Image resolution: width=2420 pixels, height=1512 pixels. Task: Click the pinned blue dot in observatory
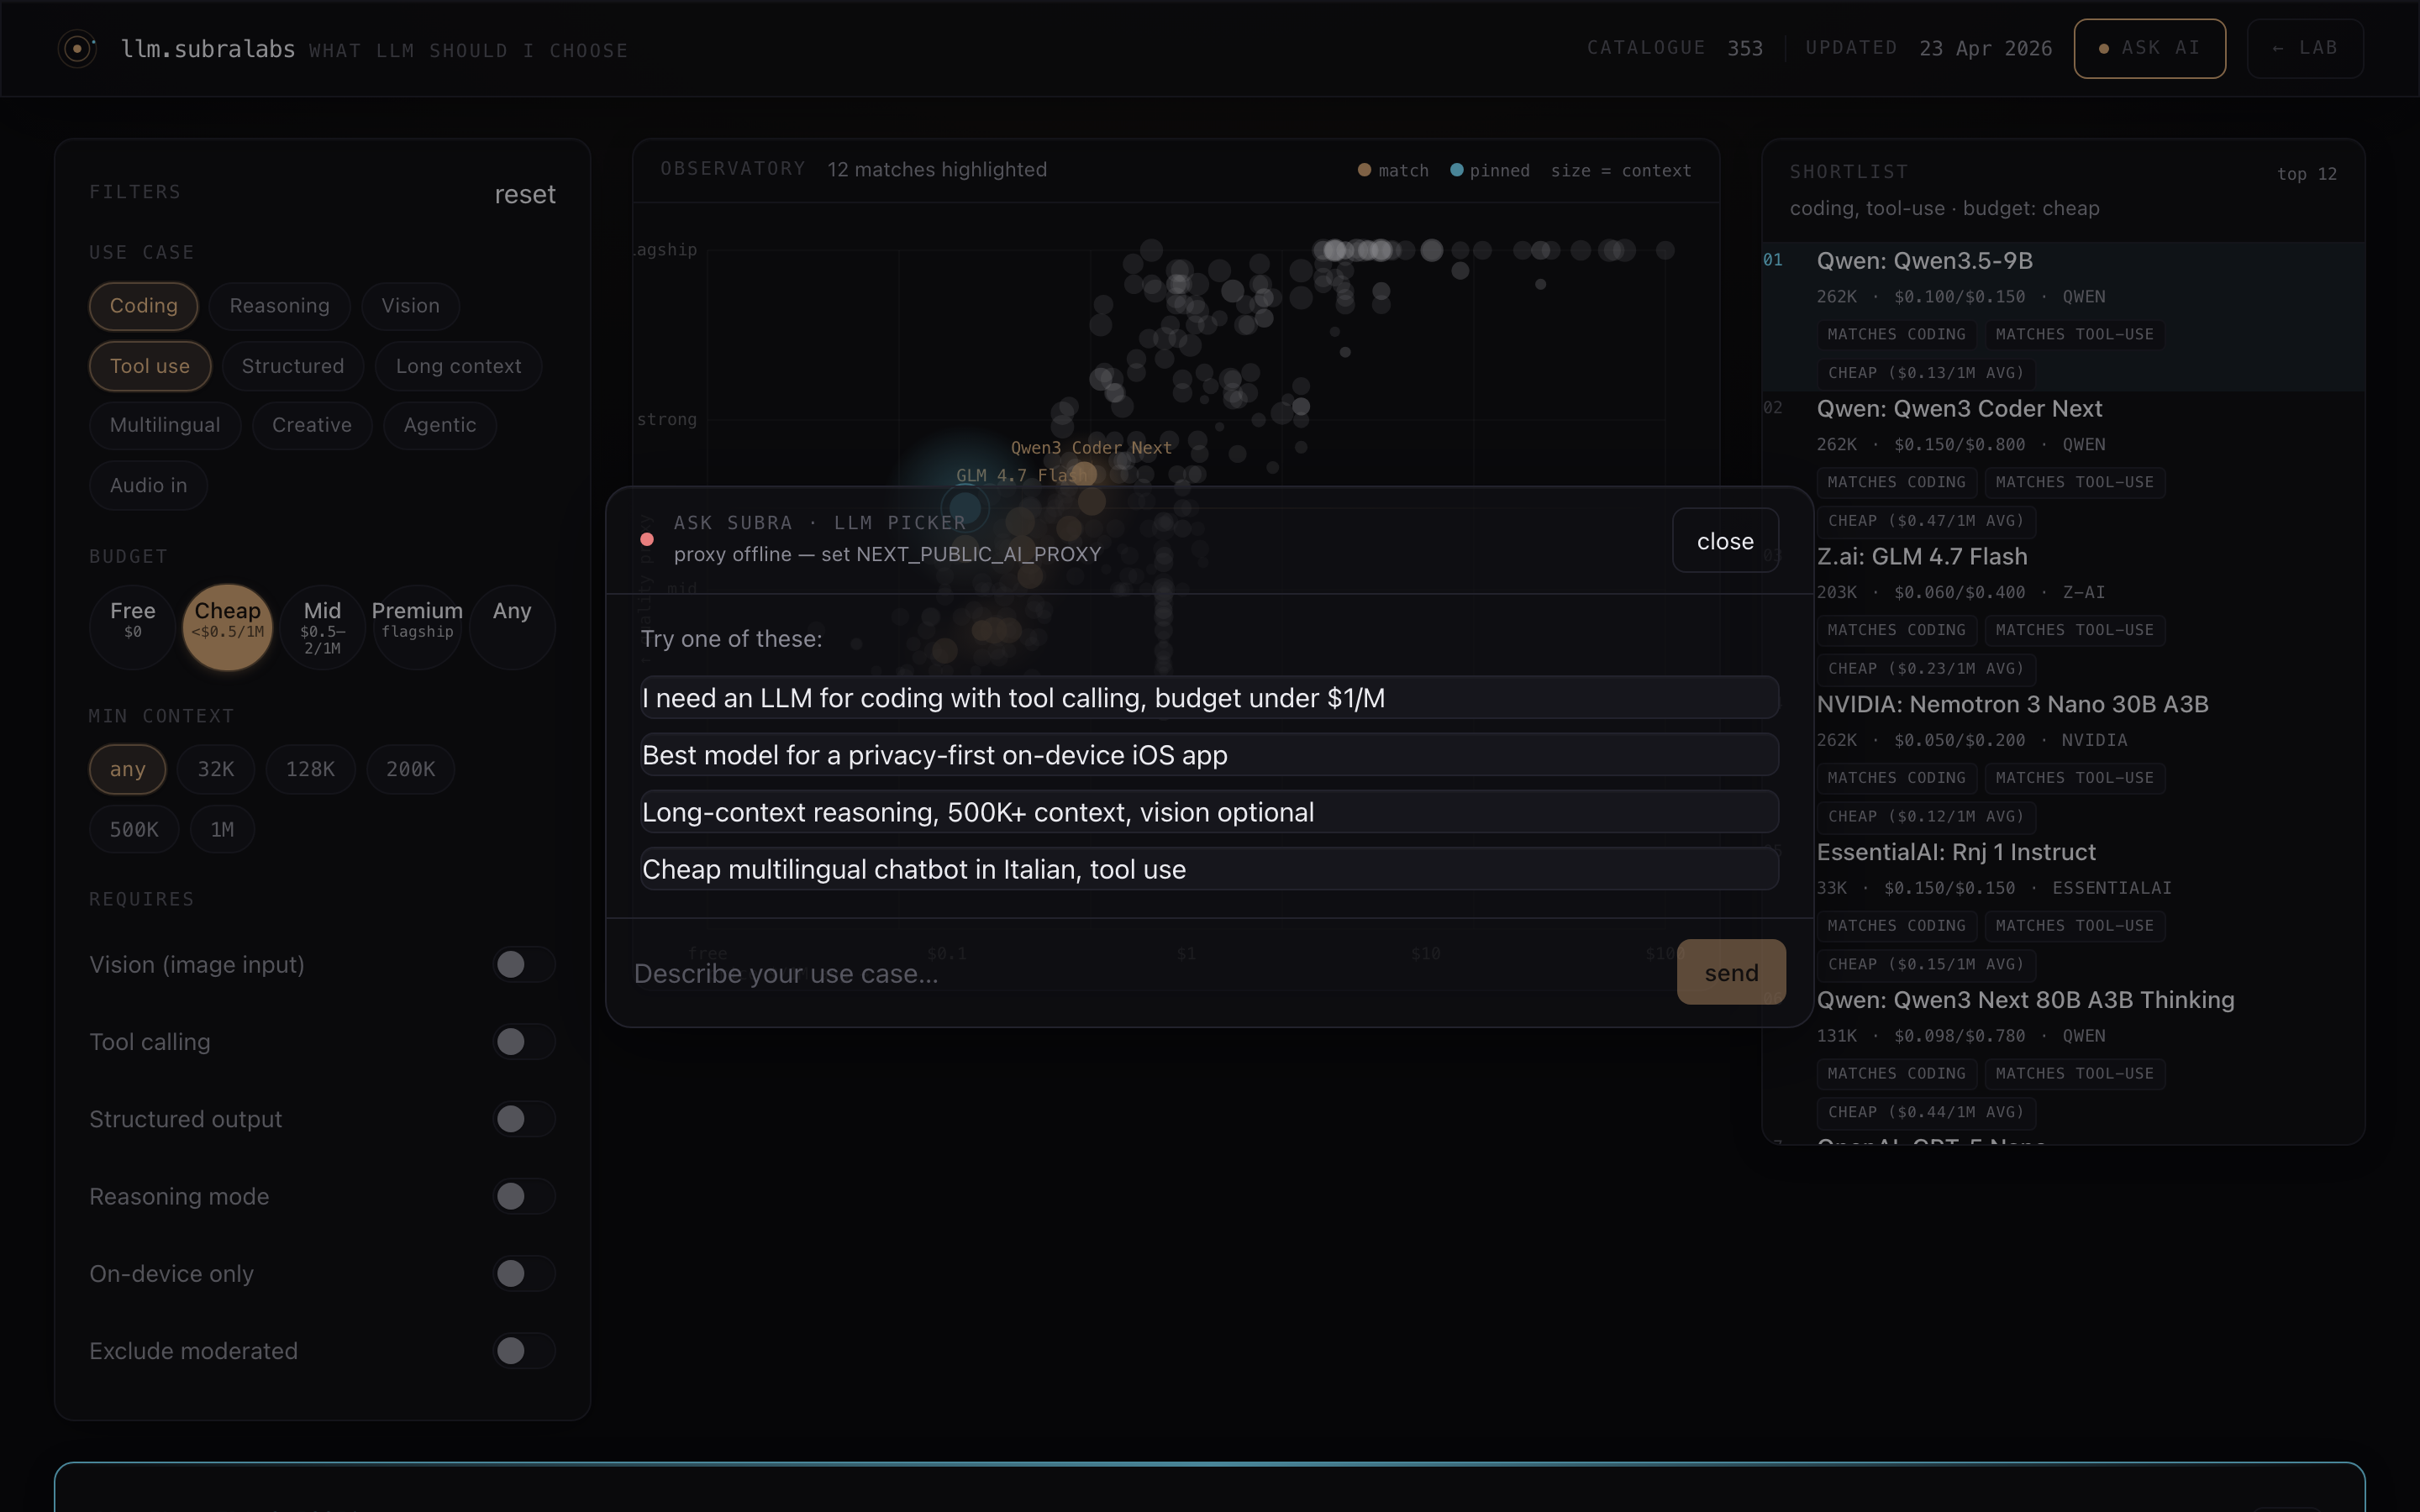965,508
